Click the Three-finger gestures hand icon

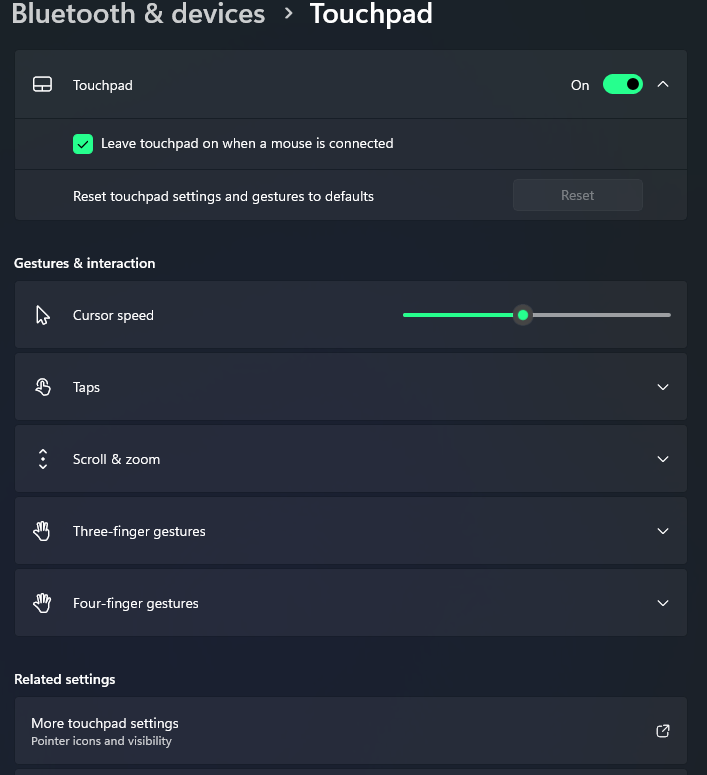pyautogui.click(x=42, y=531)
